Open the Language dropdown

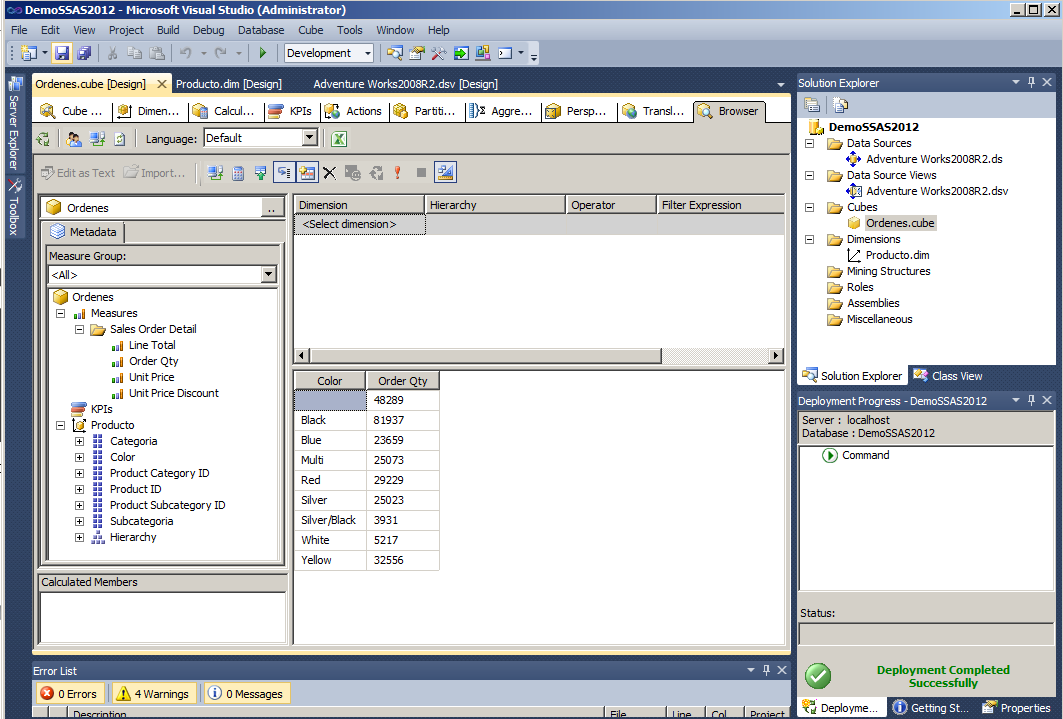tap(309, 139)
